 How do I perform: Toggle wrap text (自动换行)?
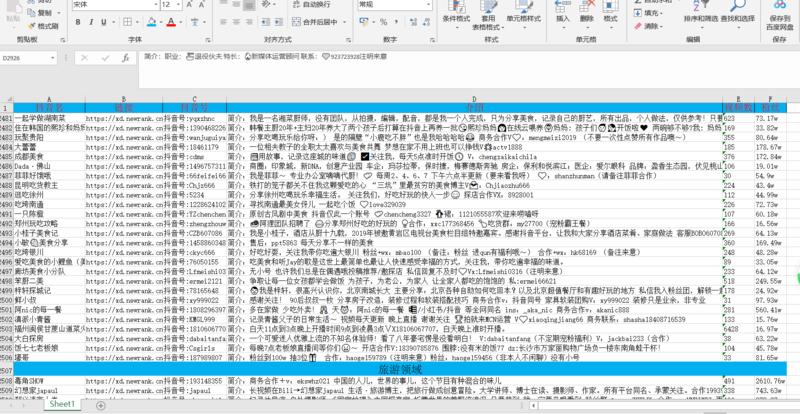[316, 4]
